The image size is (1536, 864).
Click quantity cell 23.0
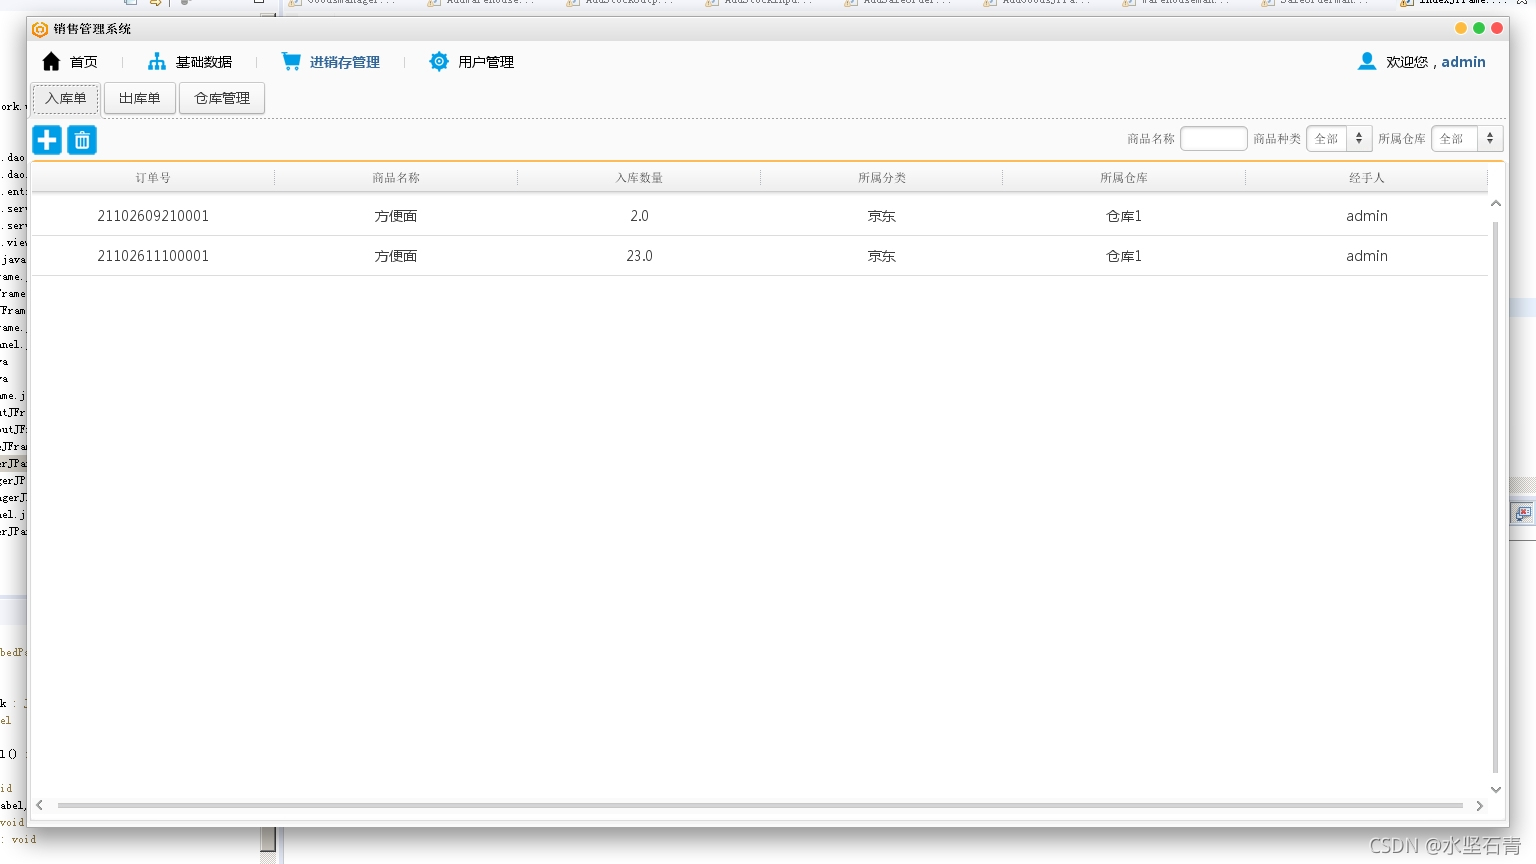coord(640,256)
